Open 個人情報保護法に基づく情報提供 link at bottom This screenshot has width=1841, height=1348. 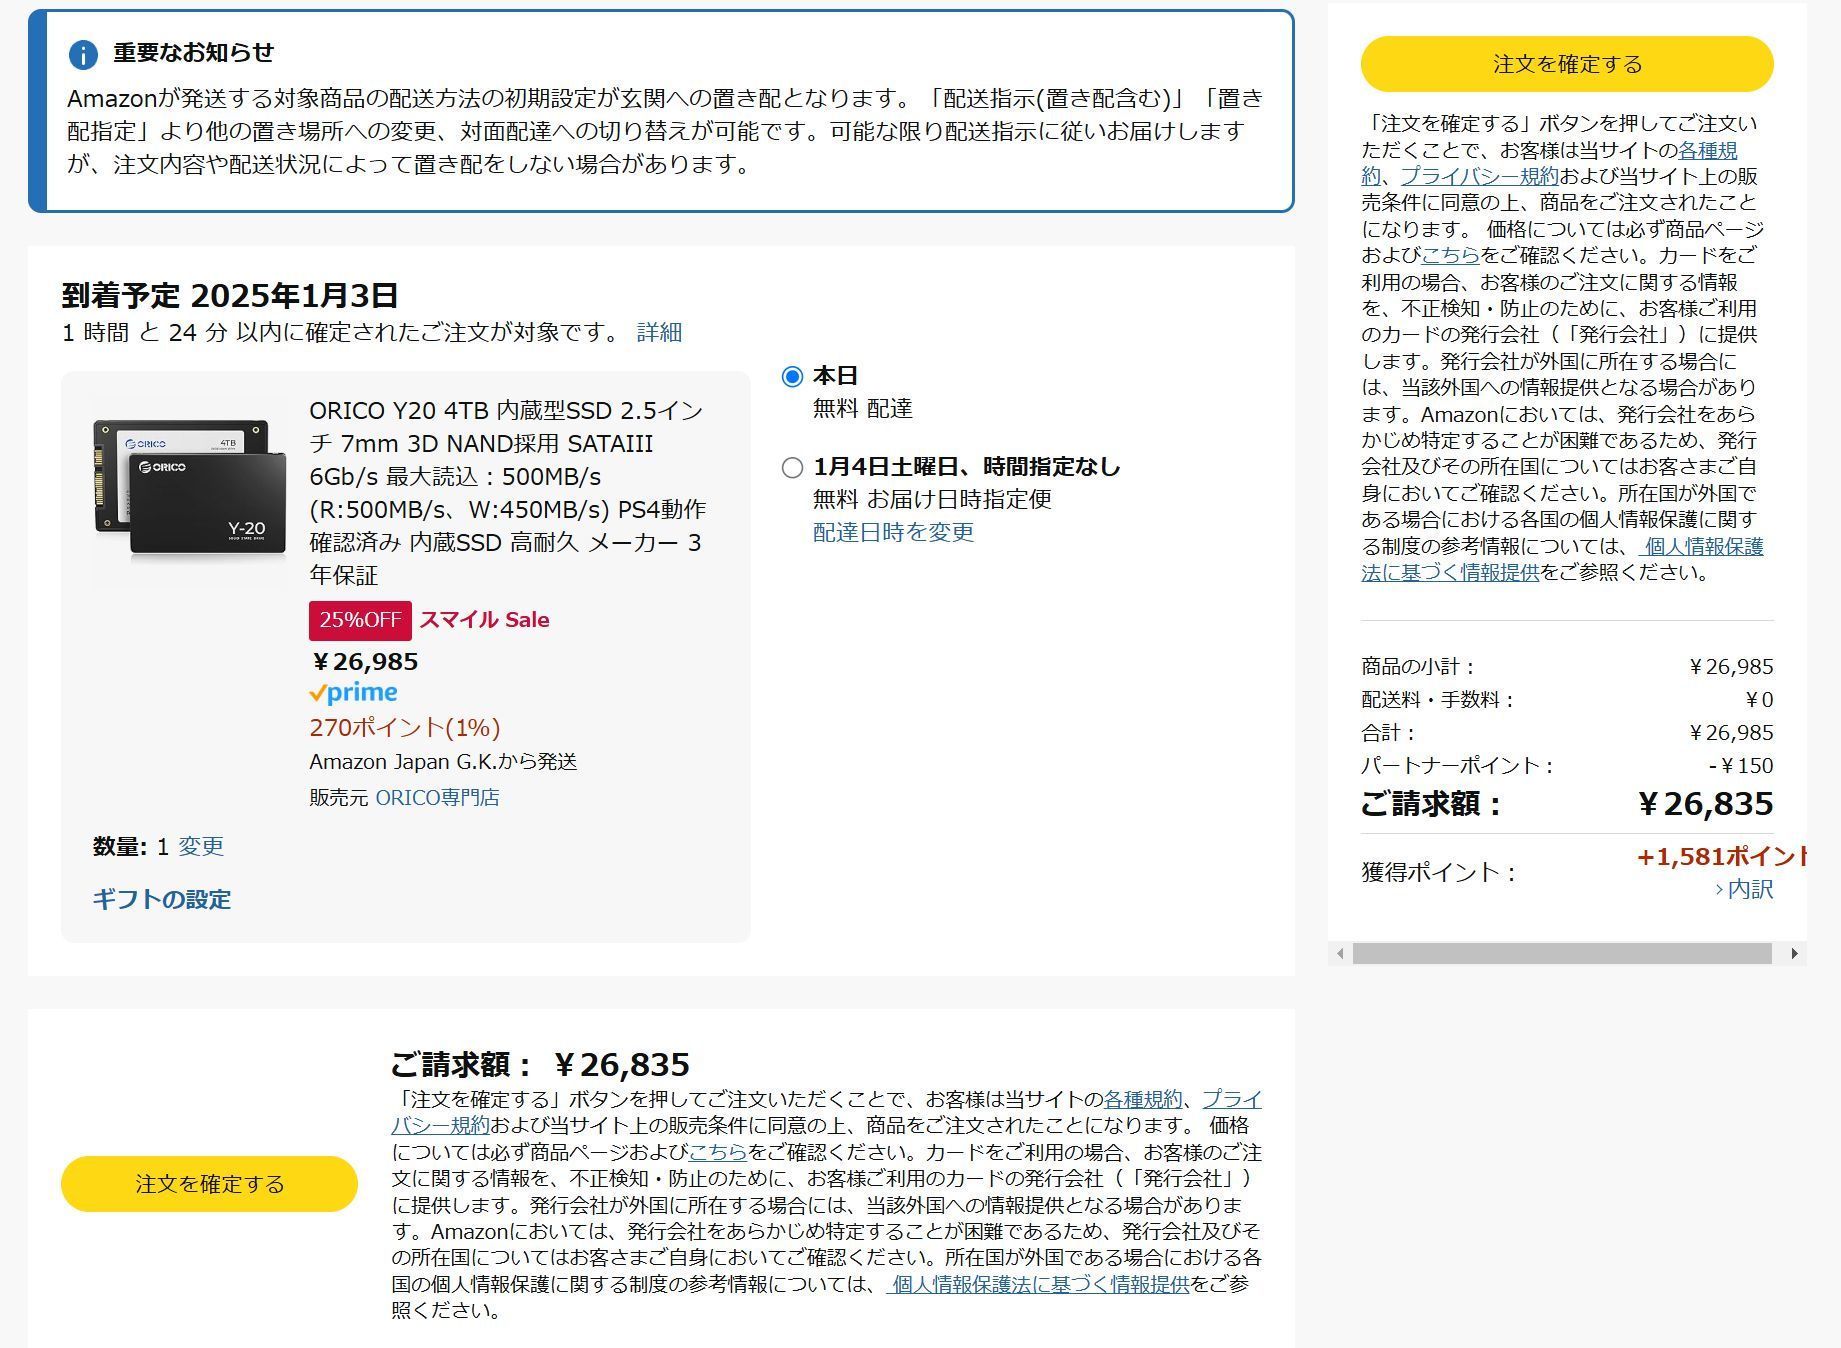1039,1284
